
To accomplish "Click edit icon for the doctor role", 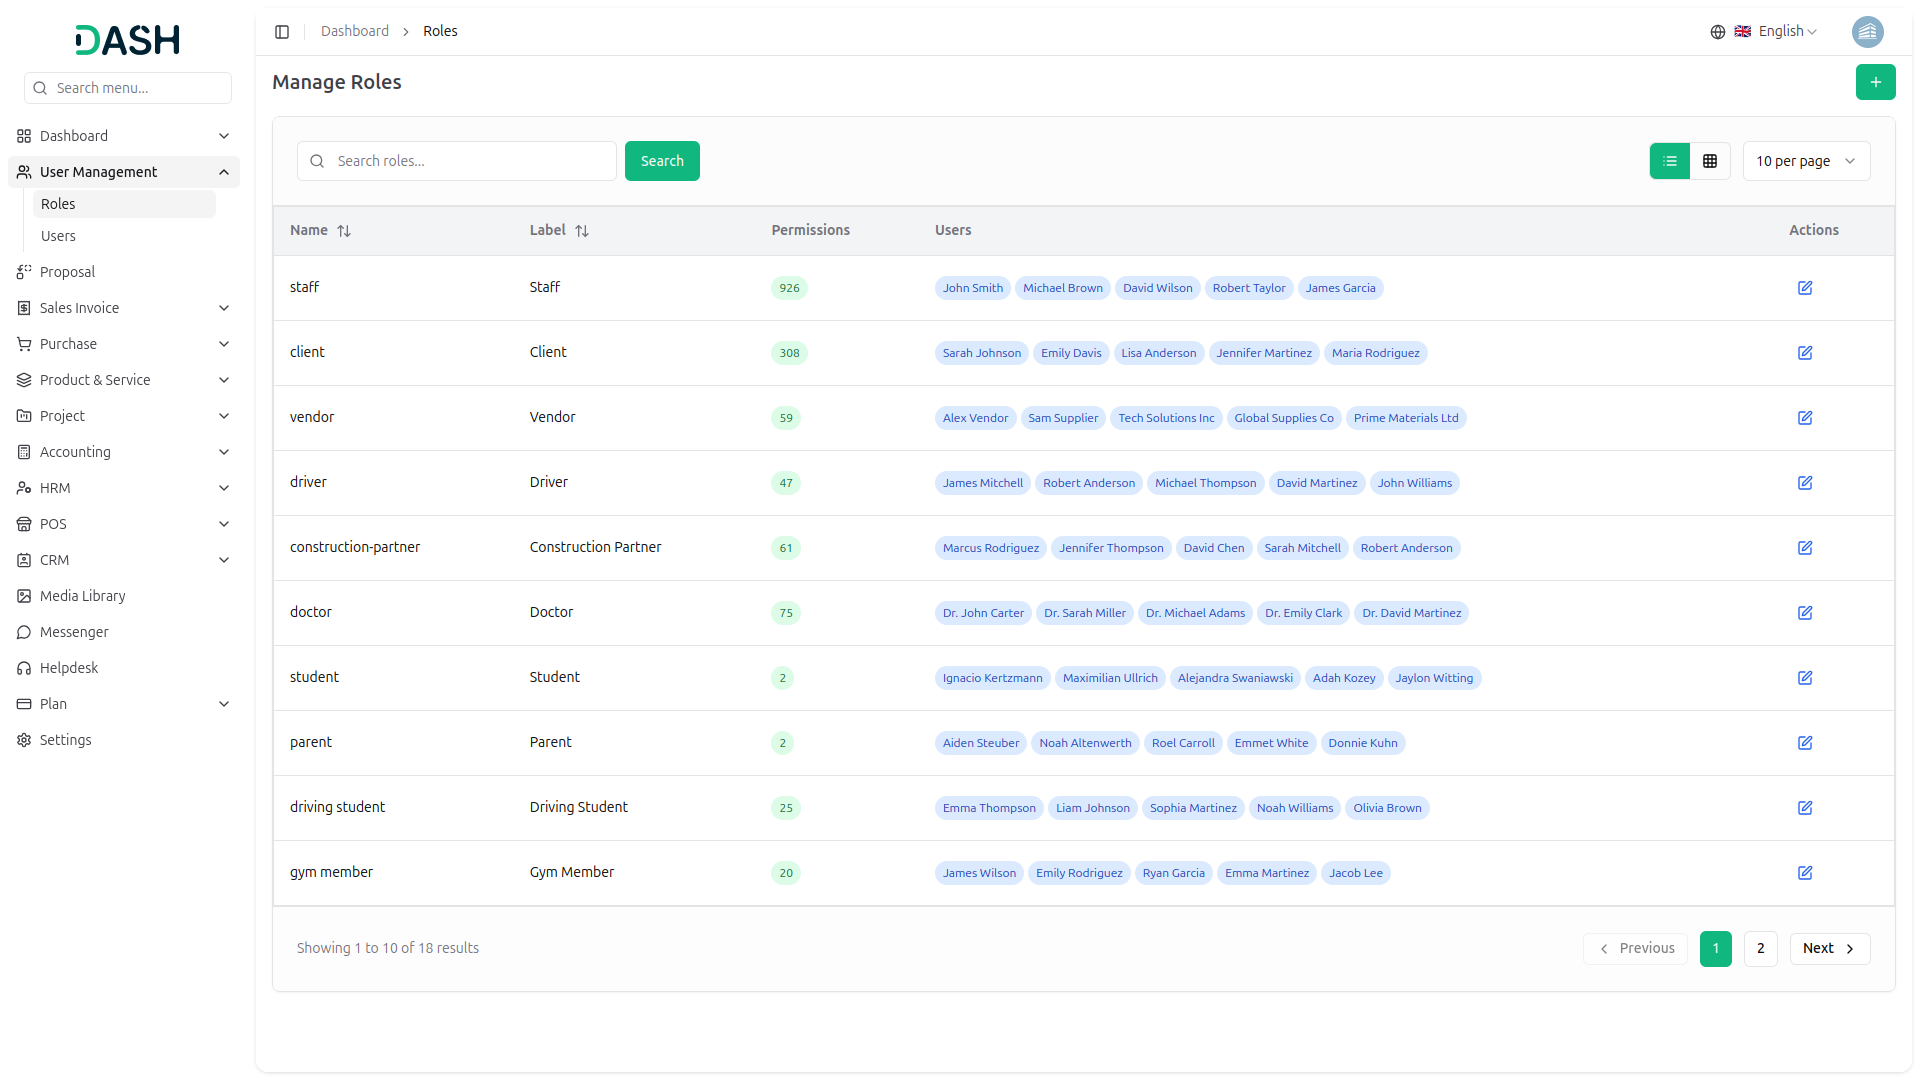I will (1805, 613).
